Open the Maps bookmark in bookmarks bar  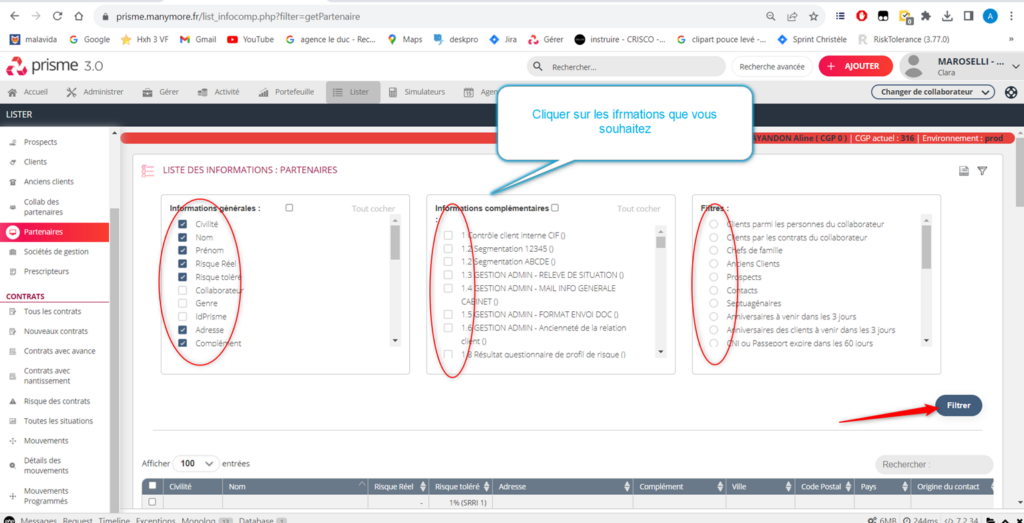[405, 39]
